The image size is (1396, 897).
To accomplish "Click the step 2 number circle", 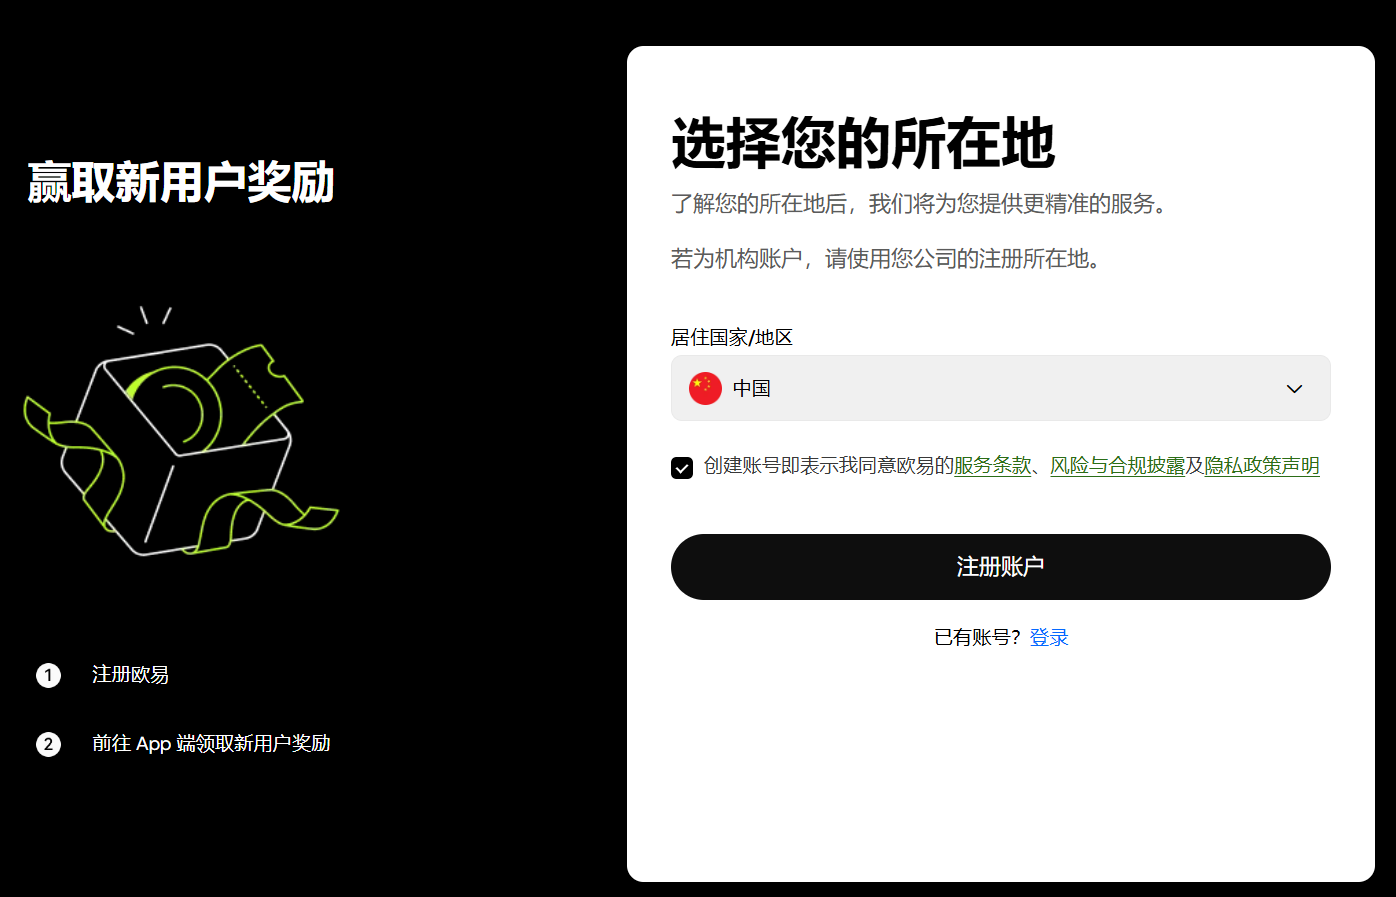I will [48, 744].
